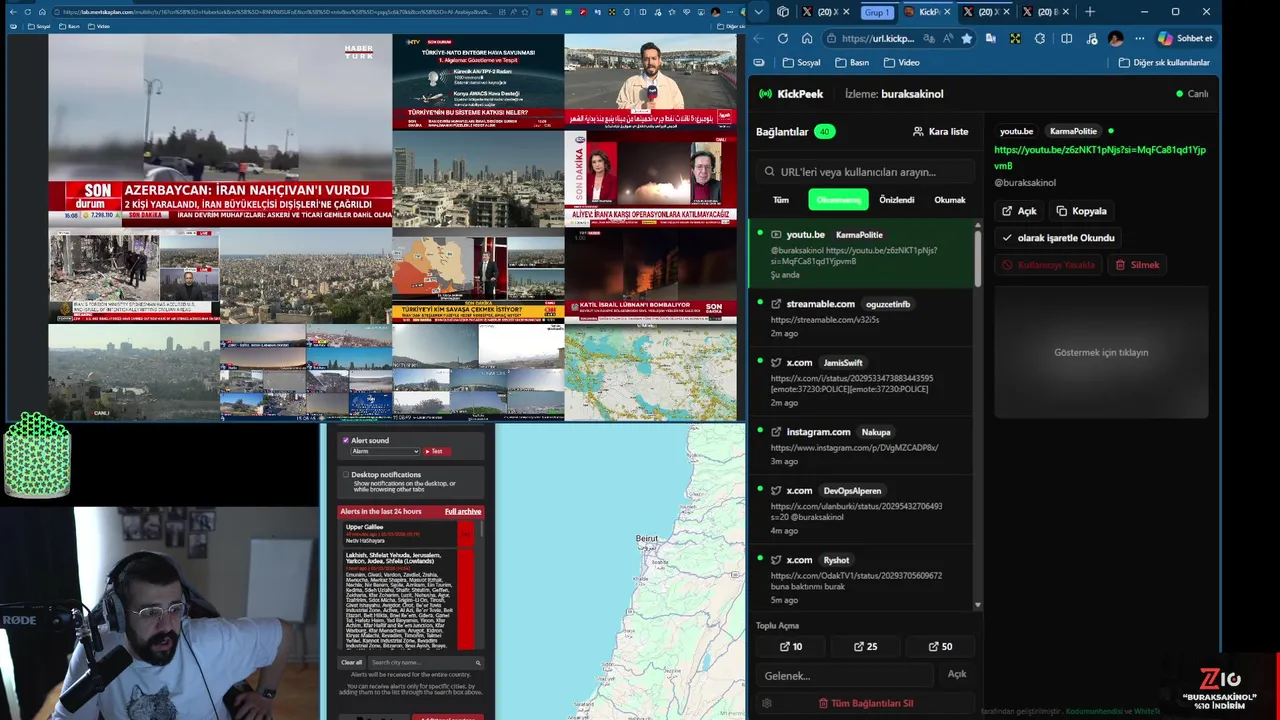
Task: Switch to the KickPeek tab
Action: 926,12
